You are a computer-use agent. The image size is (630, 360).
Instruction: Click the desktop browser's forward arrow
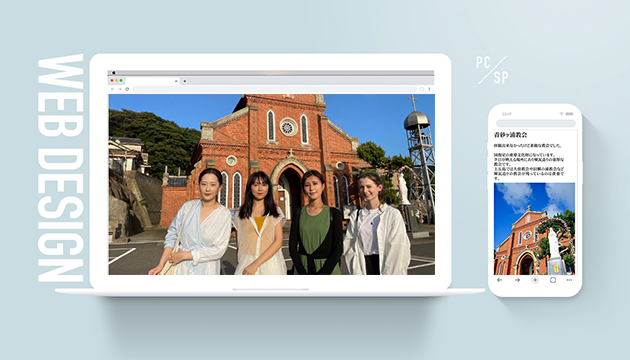pyautogui.click(x=120, y=89)
